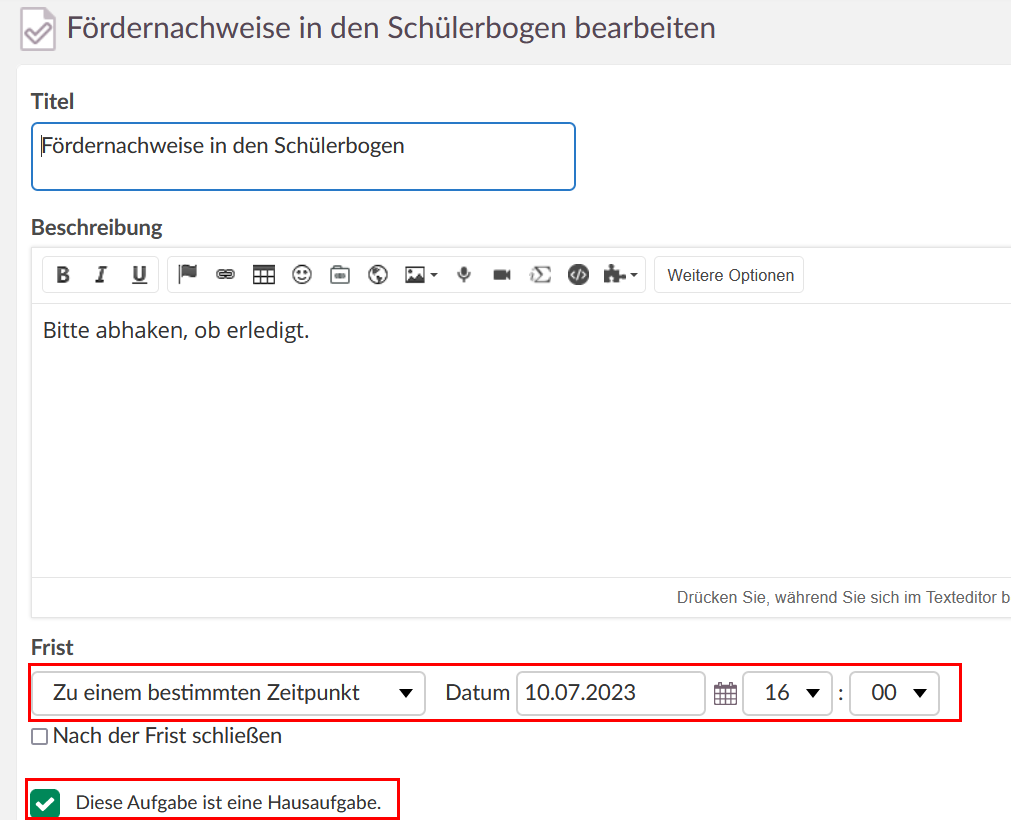Open the minute dropdown showing 00
The image size is (1011, 820).
[894, 693]
